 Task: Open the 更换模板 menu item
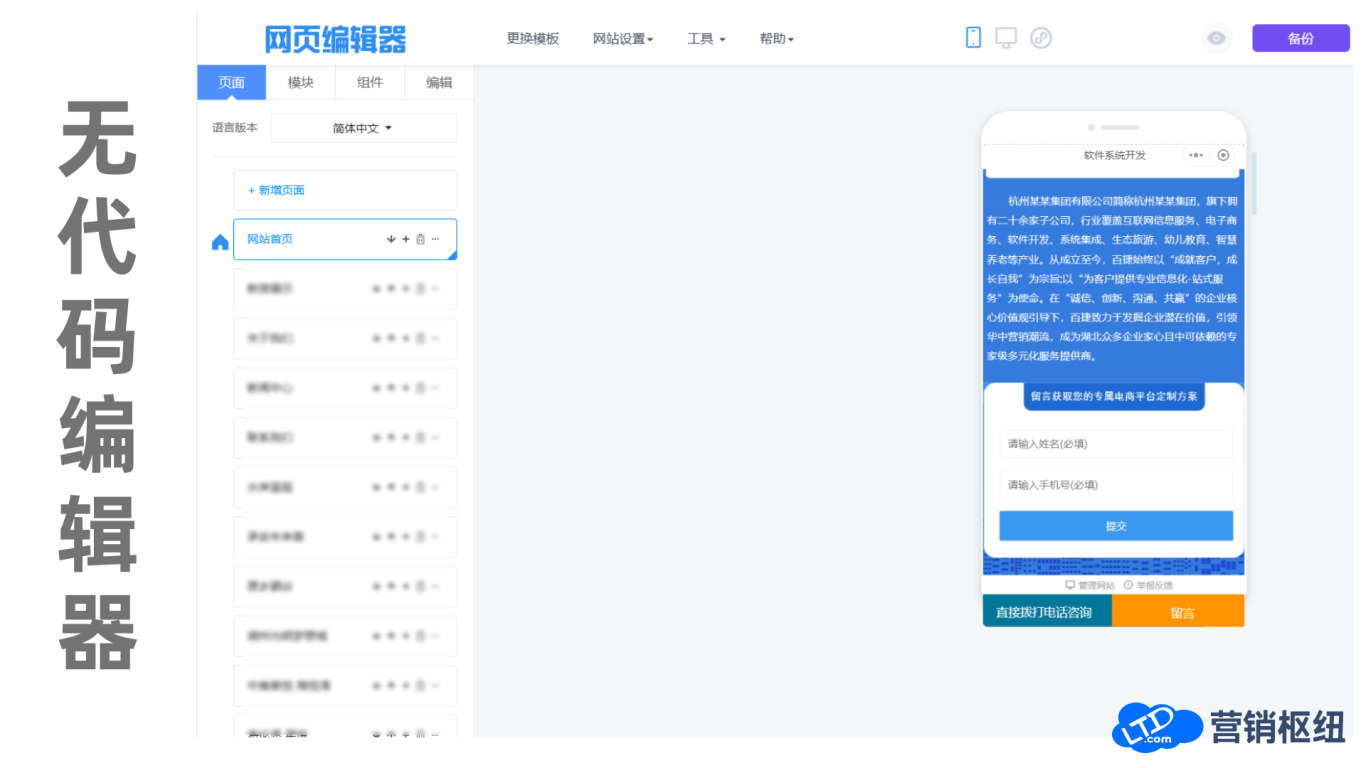coord(533,39)
